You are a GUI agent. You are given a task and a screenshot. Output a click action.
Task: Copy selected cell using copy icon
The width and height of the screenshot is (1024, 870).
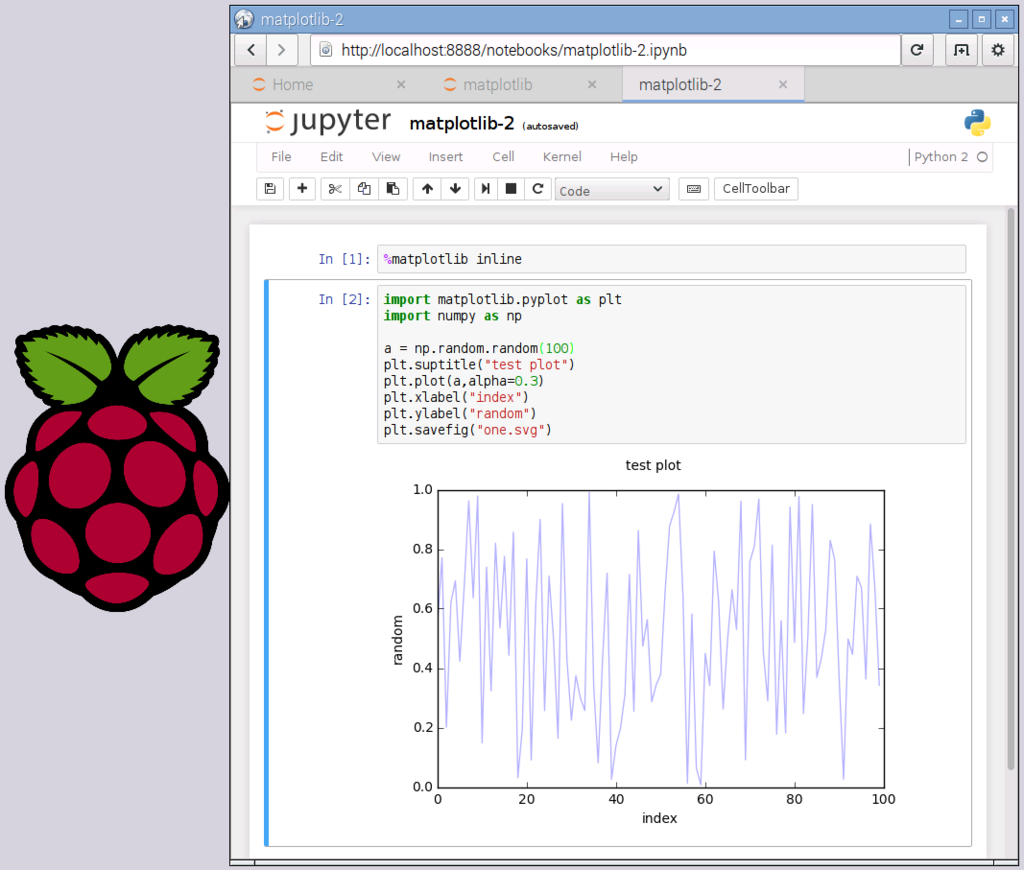point(364,189)
